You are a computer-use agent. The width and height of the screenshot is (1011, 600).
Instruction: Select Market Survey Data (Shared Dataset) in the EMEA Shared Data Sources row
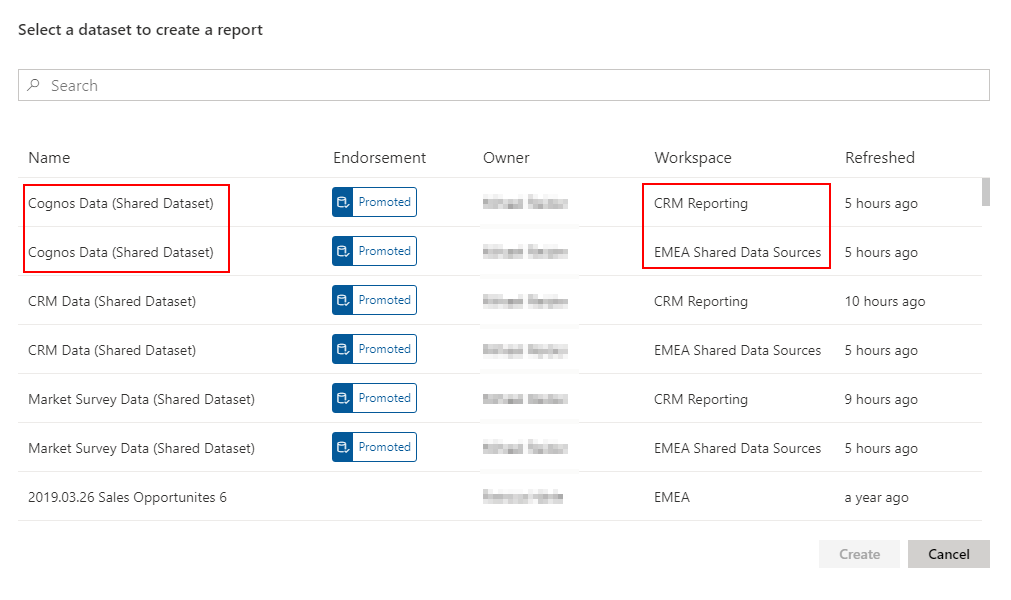coord(141,449)
